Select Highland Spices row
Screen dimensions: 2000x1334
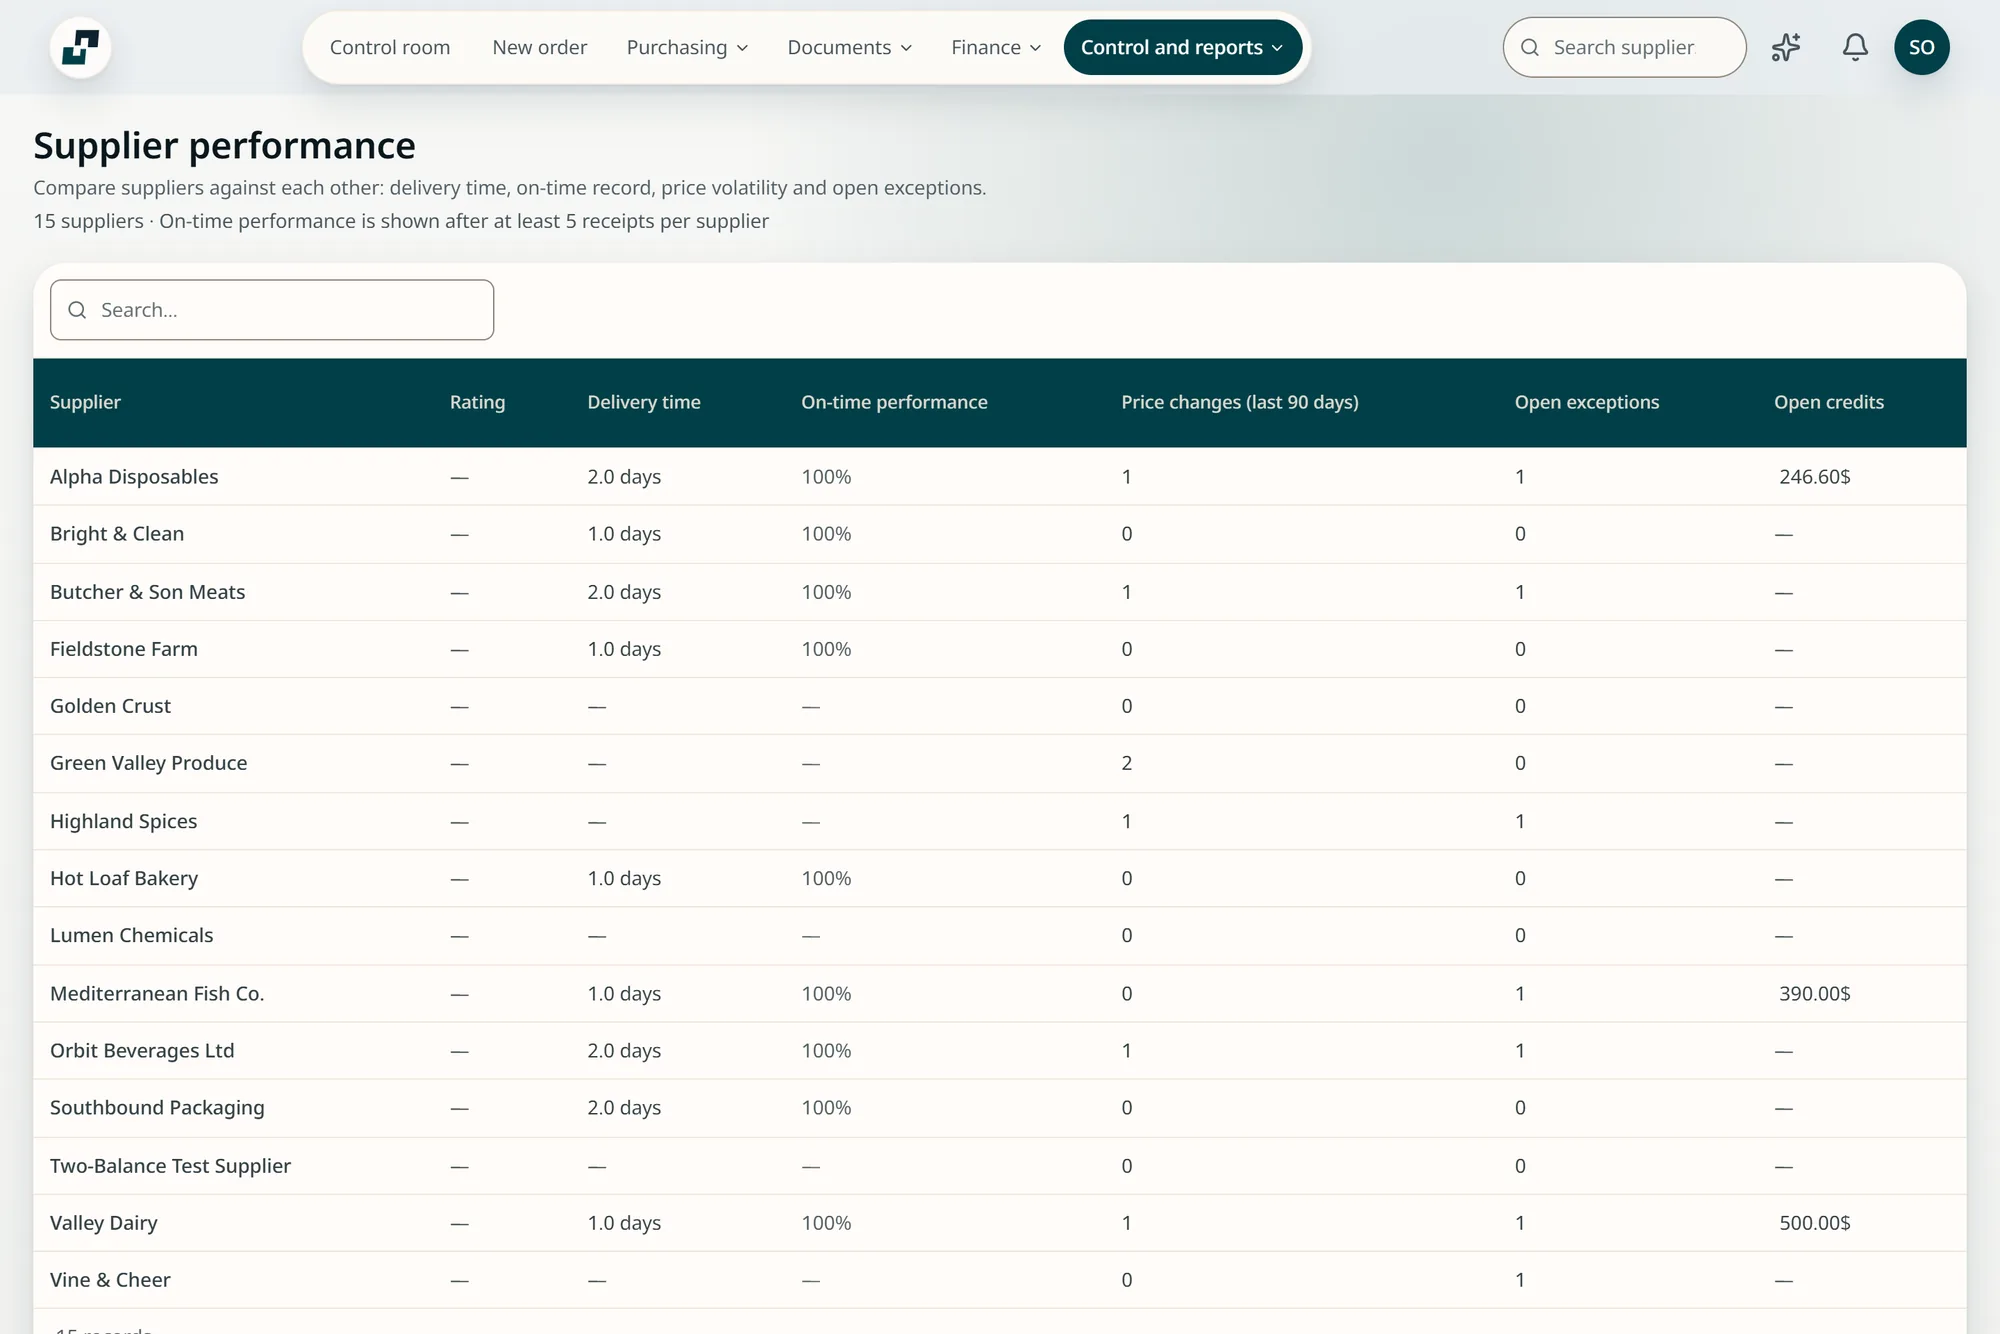[x=1000, y=821]
